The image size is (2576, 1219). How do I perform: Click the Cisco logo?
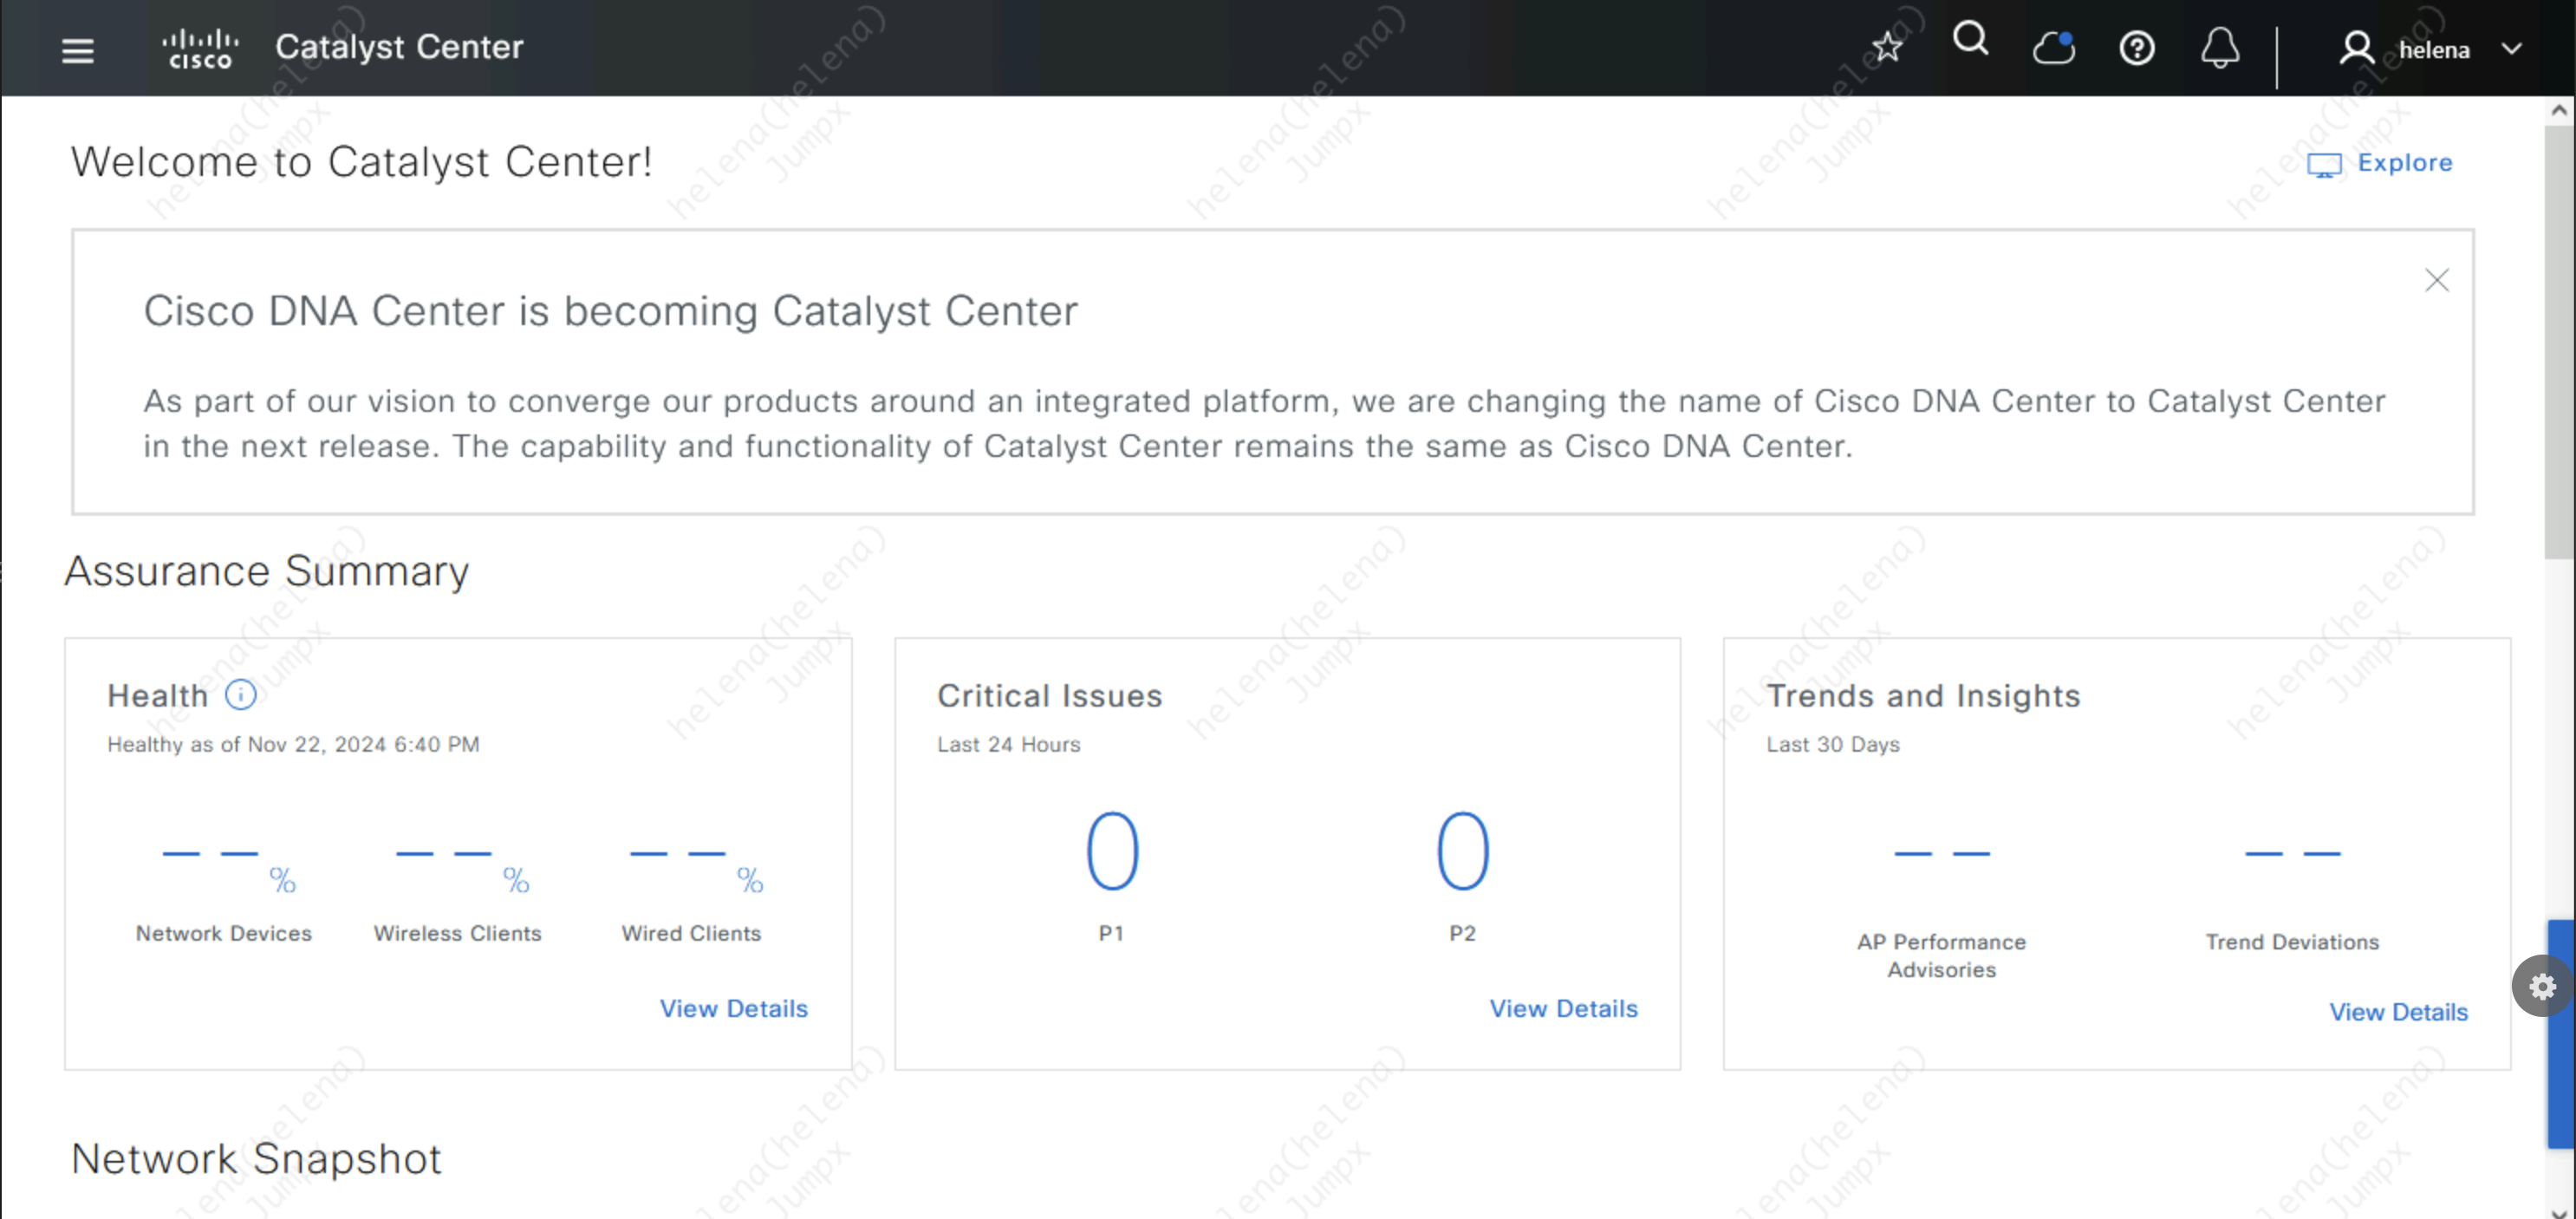pos(200,49)
